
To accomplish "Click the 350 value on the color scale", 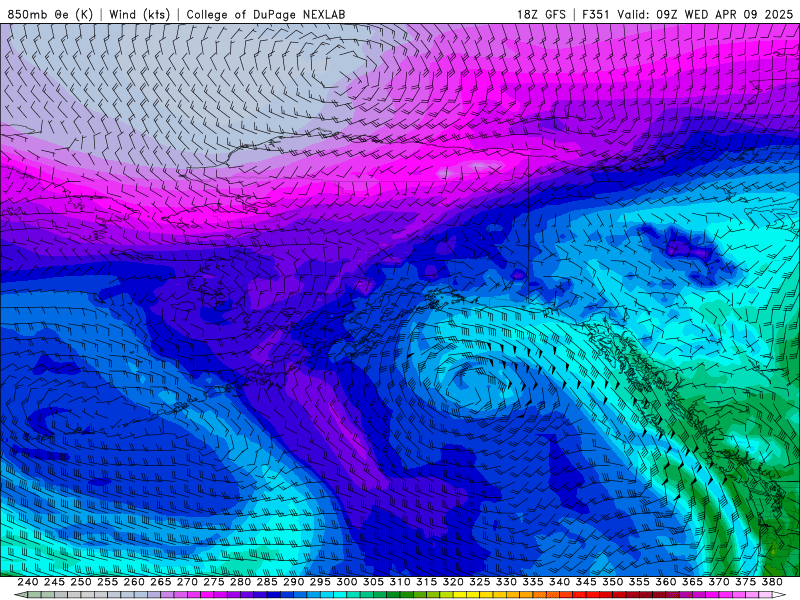I will pos(612,582).
